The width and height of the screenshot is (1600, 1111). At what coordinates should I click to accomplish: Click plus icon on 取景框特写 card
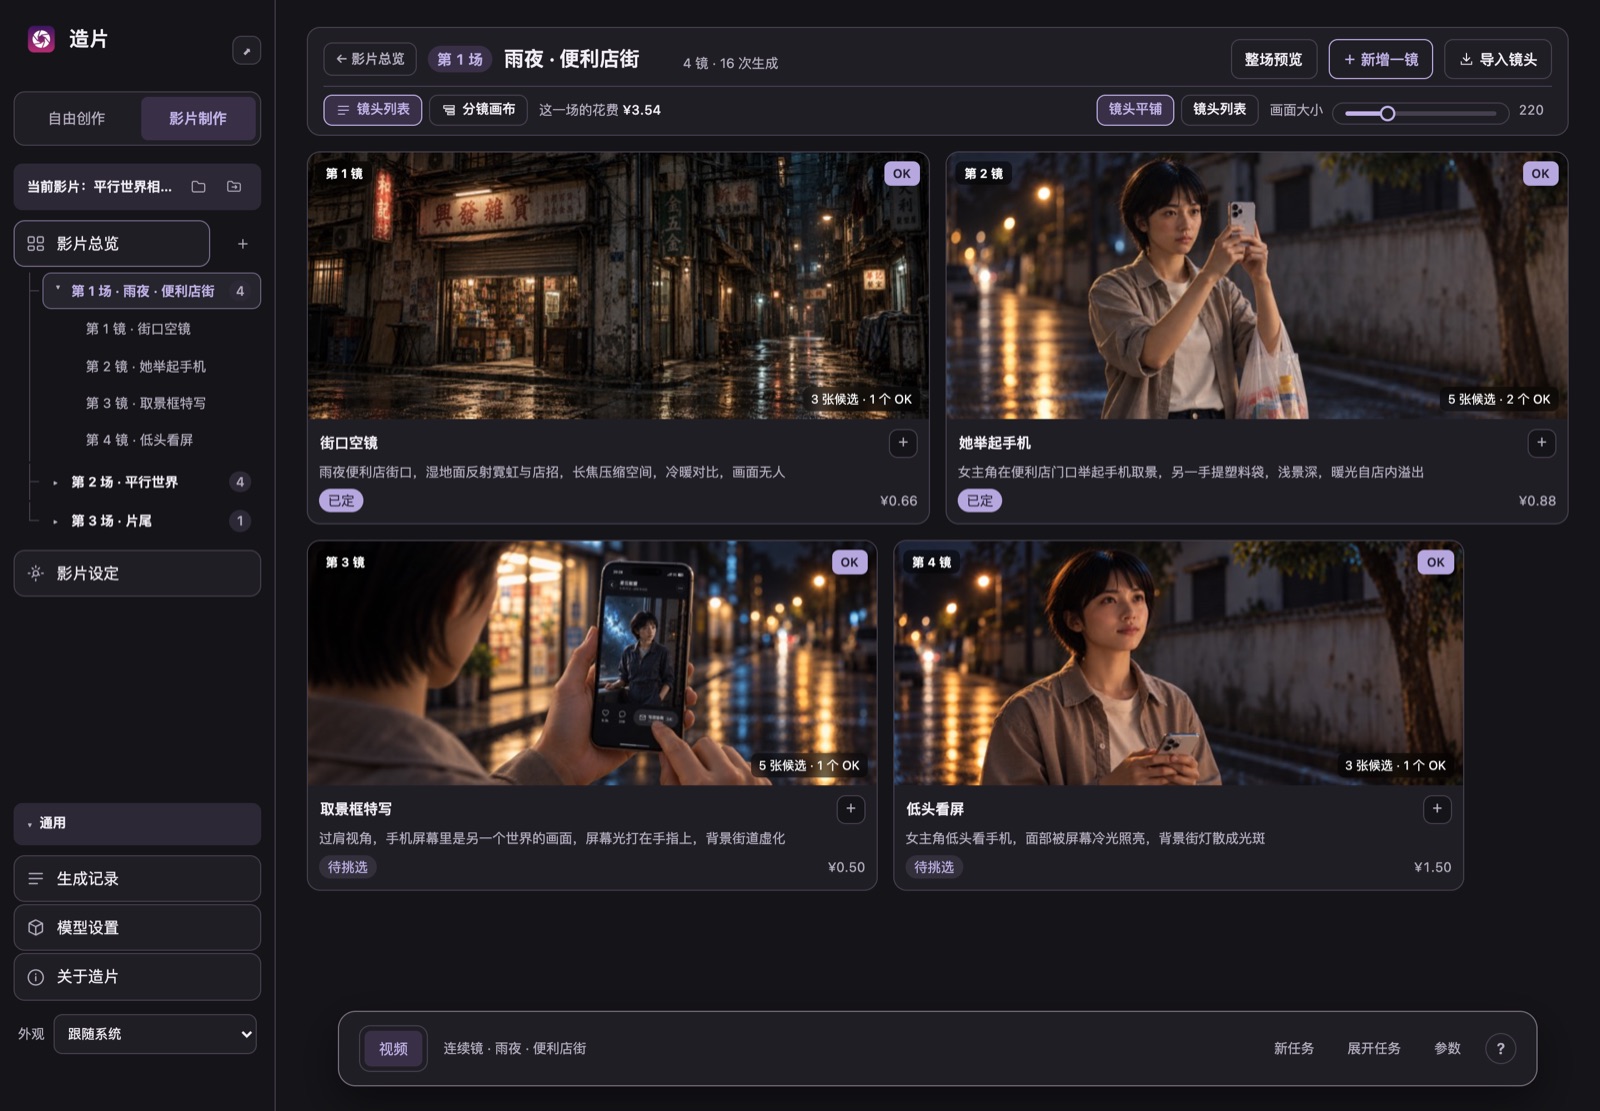tap(851, 809)
